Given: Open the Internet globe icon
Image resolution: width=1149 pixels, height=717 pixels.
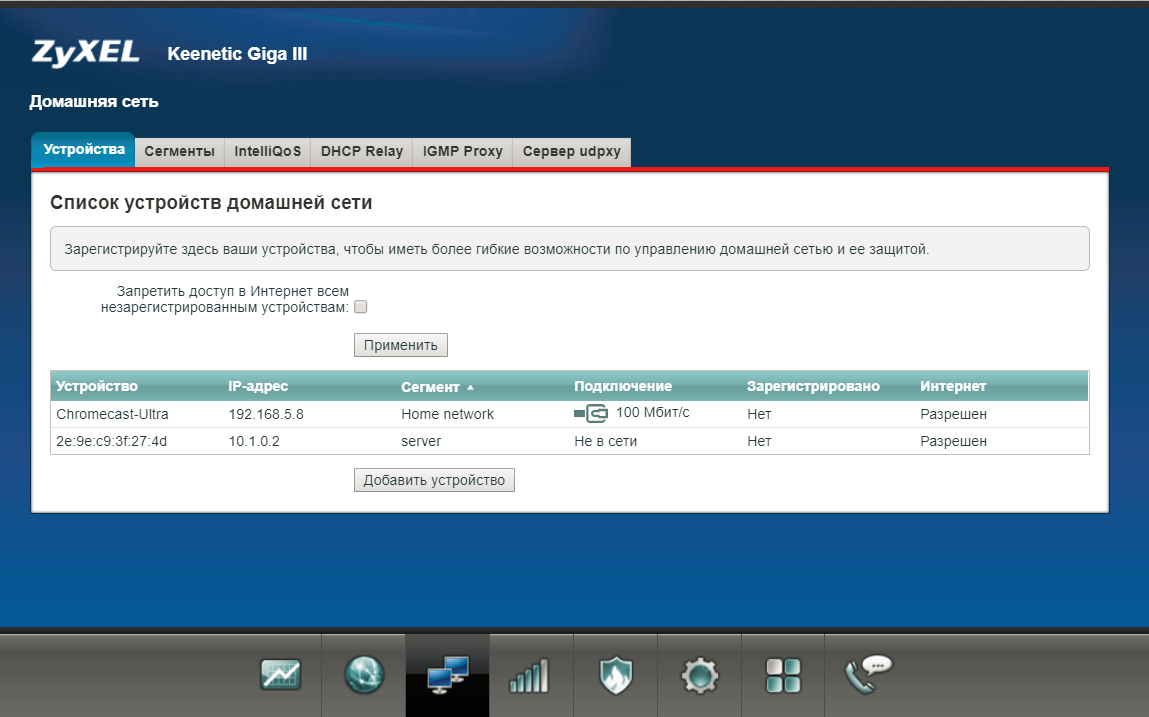Looking at the screenshot, I should tap(364, 676).
